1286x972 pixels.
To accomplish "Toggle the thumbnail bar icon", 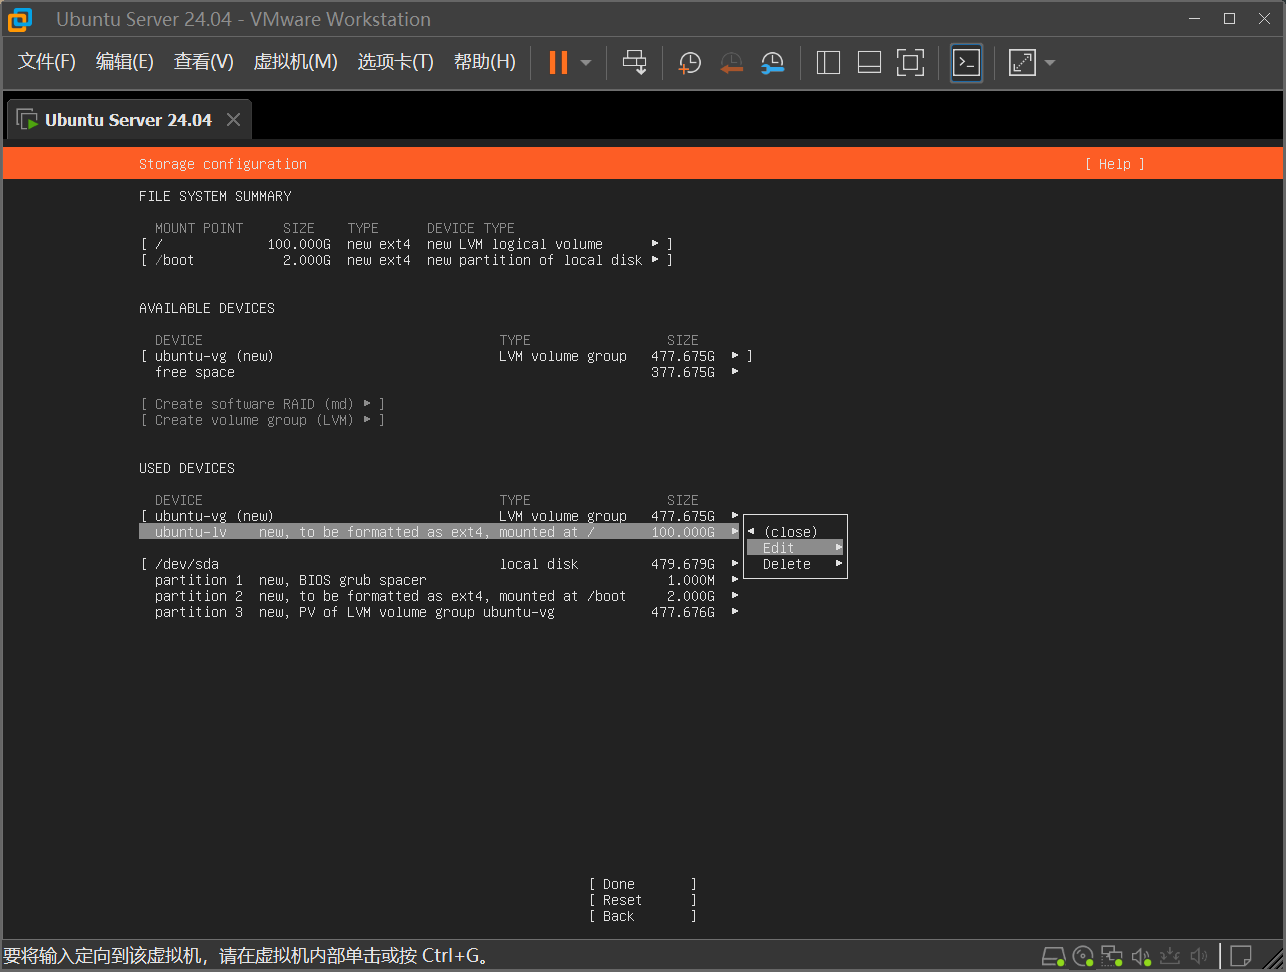I will coord(869,63).
